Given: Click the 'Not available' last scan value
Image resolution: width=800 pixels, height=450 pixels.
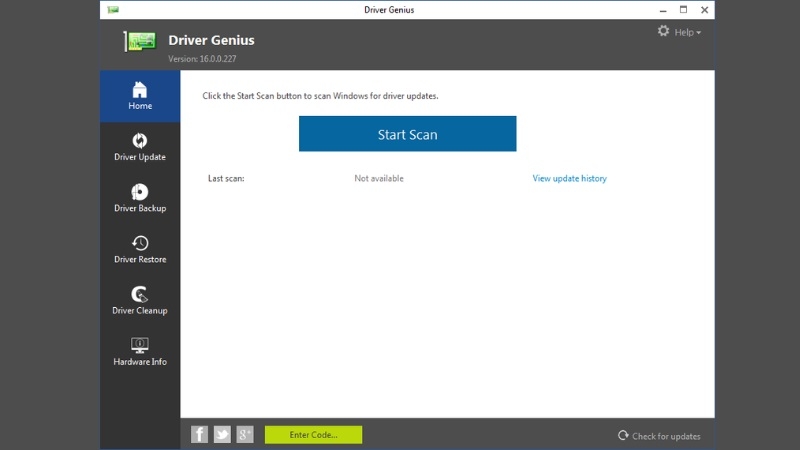Looking at the screenshot, I should (379, 179).
